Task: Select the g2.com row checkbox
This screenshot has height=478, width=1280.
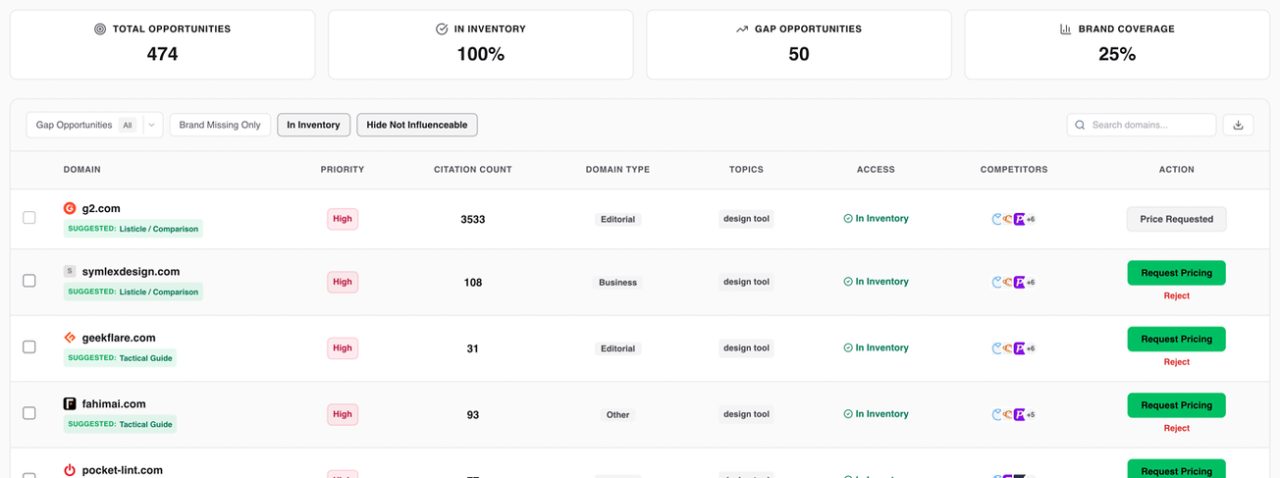Action: [x=29, y=217]
